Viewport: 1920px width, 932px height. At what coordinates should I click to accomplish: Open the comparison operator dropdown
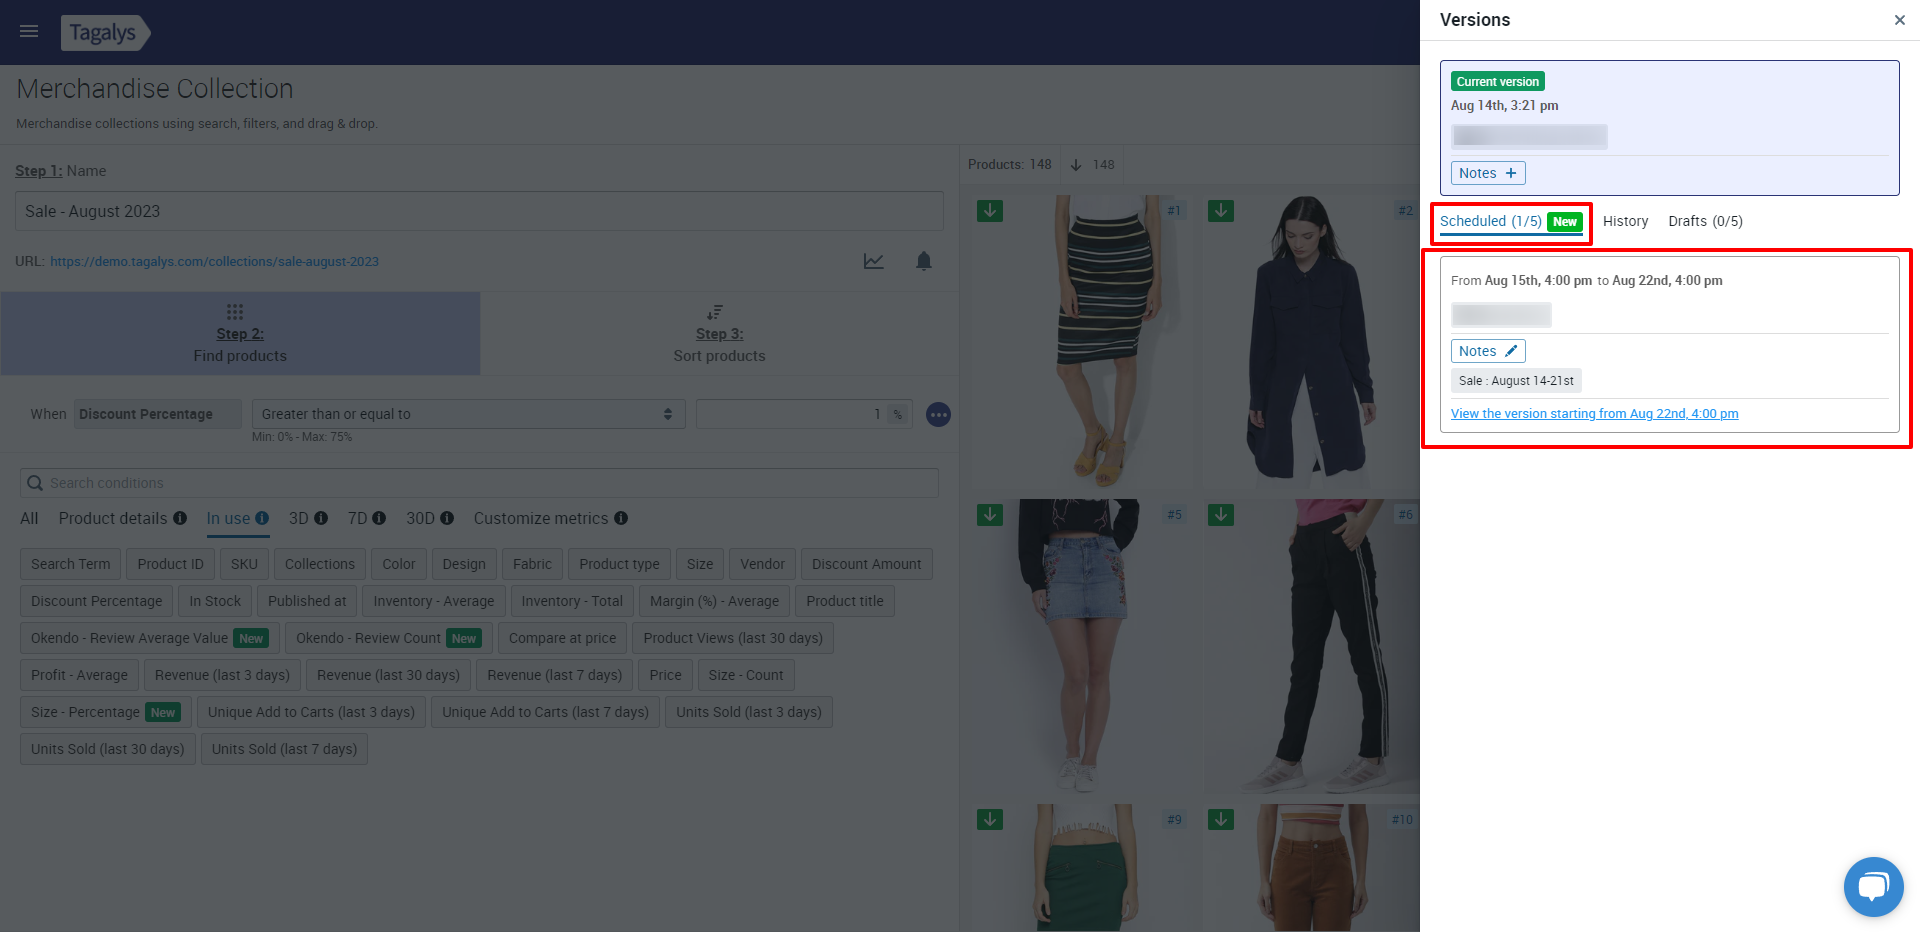(468, 414)
